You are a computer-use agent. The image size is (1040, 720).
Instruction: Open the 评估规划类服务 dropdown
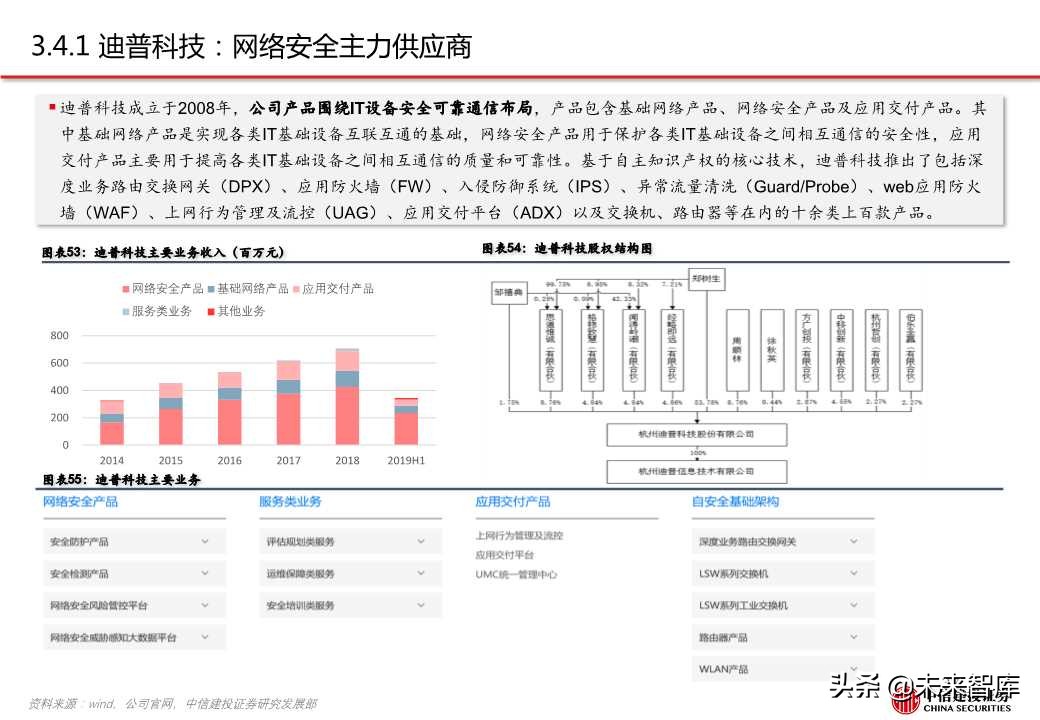tap(350, 541)
